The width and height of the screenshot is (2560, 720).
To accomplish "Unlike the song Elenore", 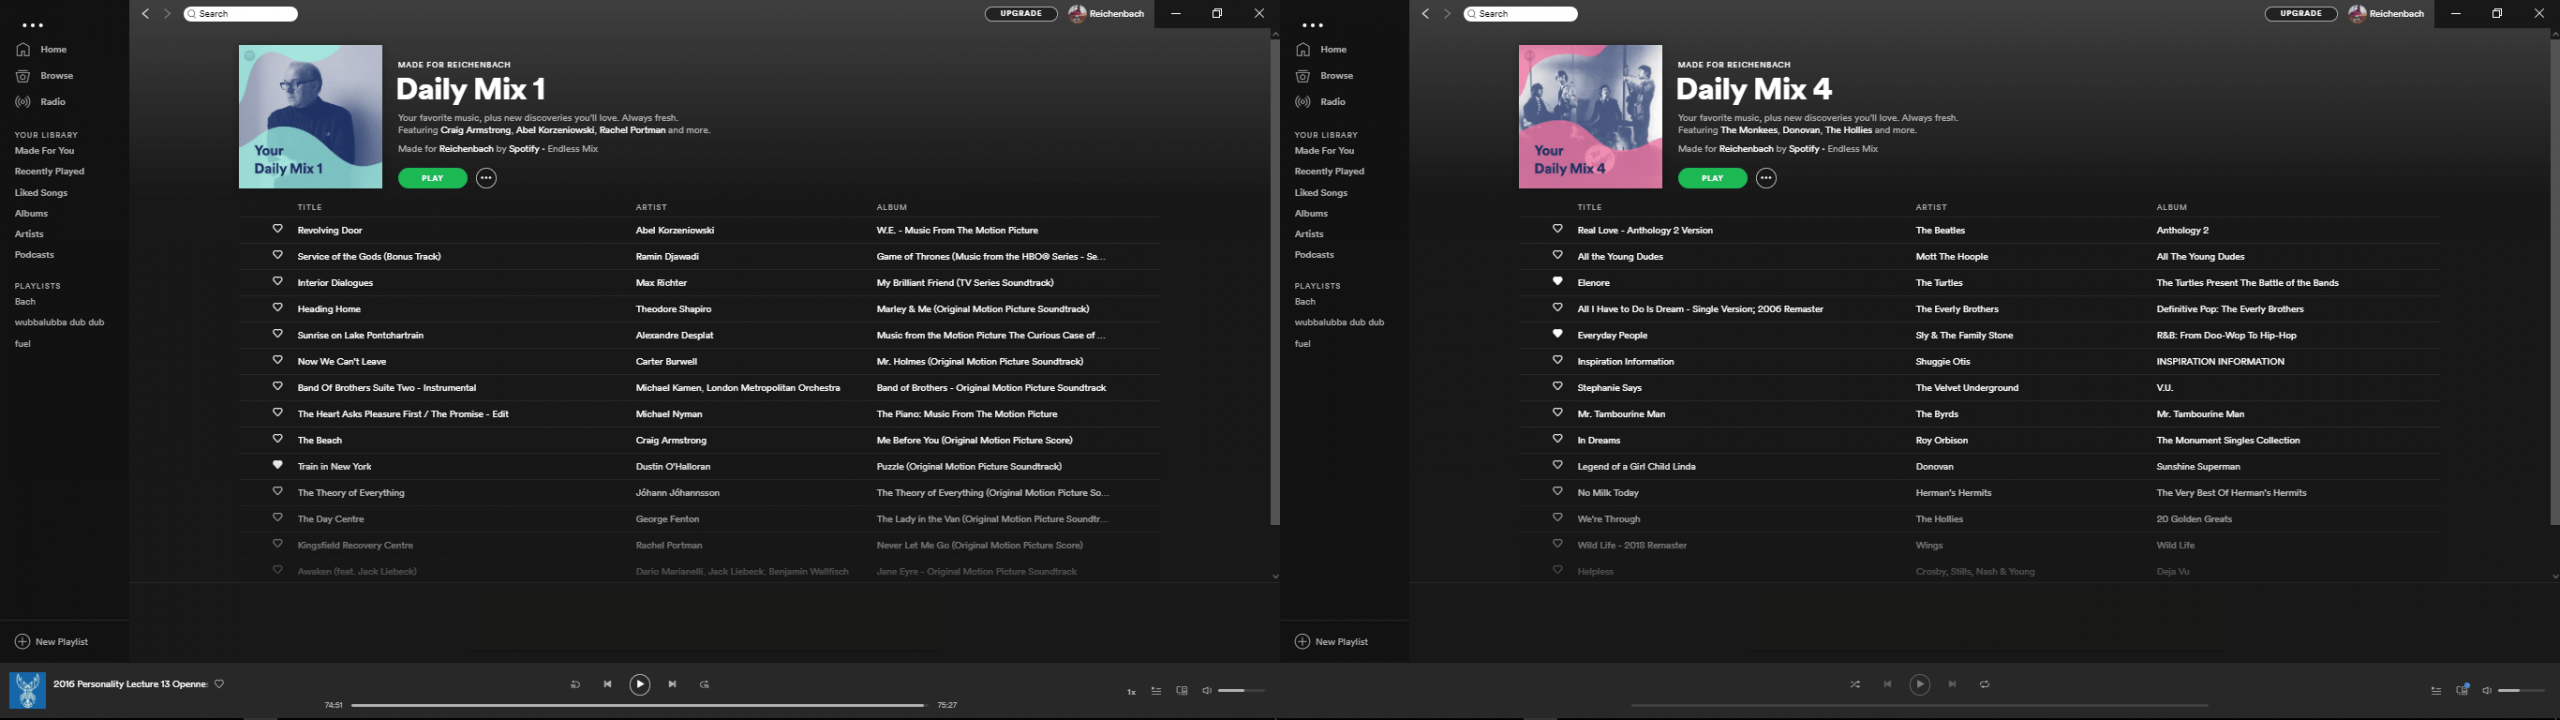I will 1558,281.
